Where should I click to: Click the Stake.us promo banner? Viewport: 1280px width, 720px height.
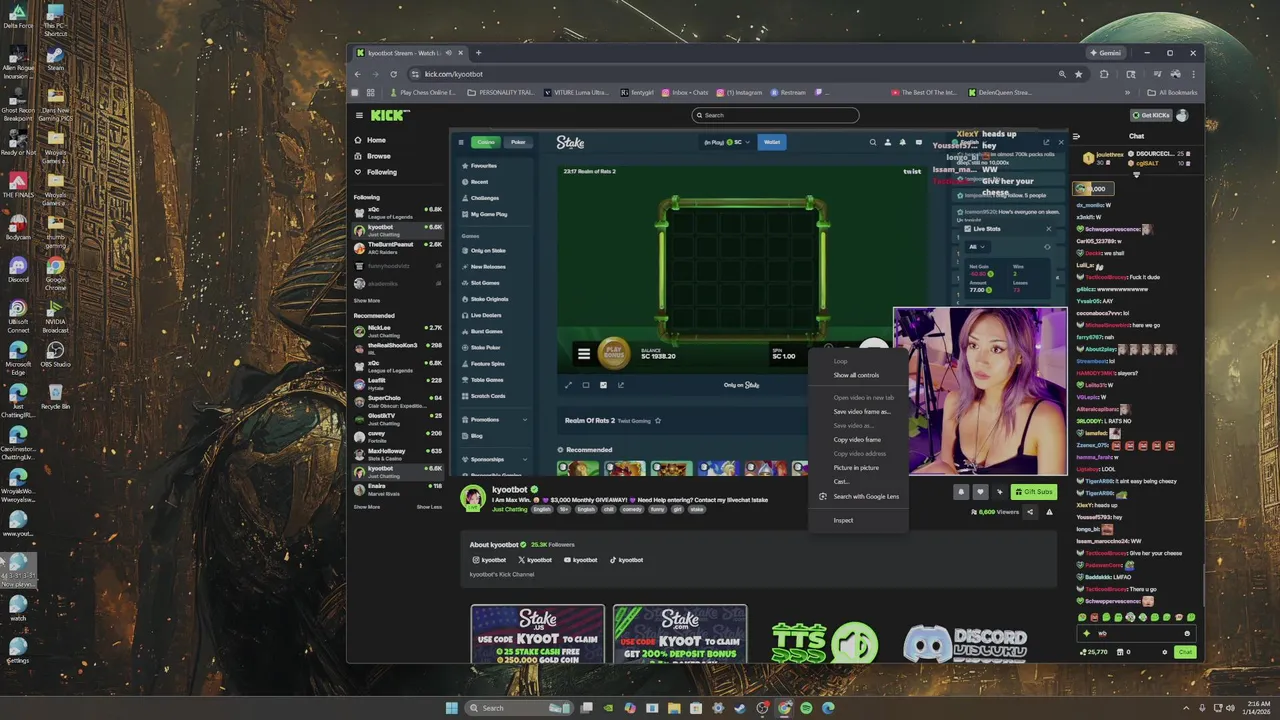[538, 634]
